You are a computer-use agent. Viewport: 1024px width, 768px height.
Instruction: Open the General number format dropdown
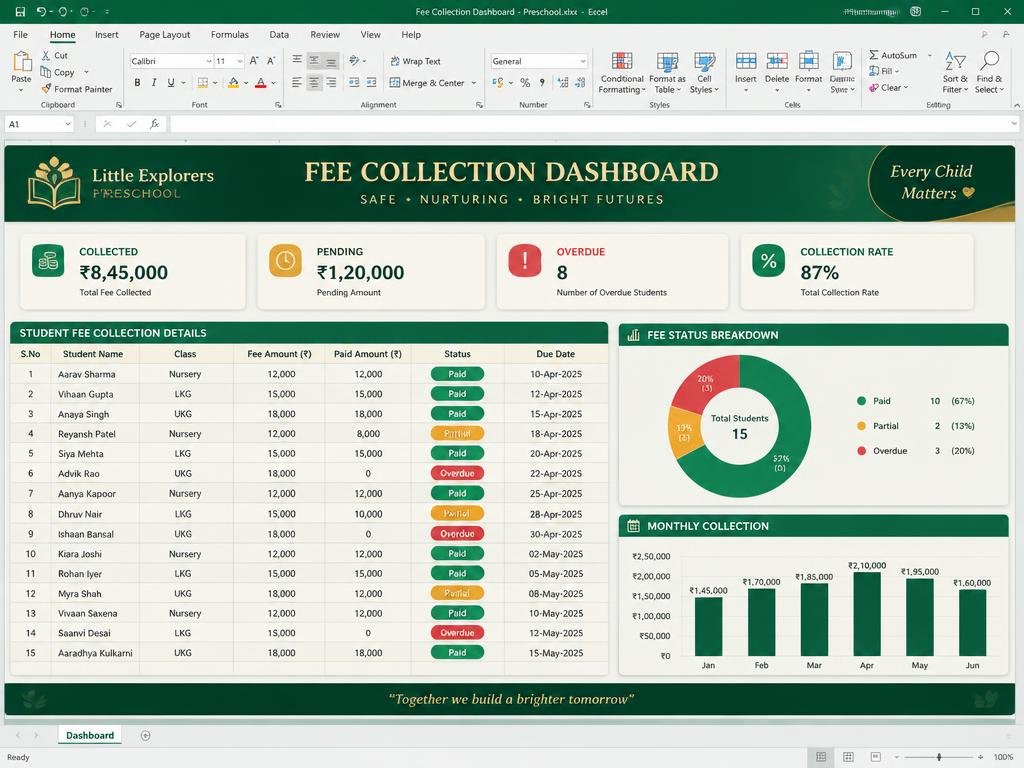[583, 61]
